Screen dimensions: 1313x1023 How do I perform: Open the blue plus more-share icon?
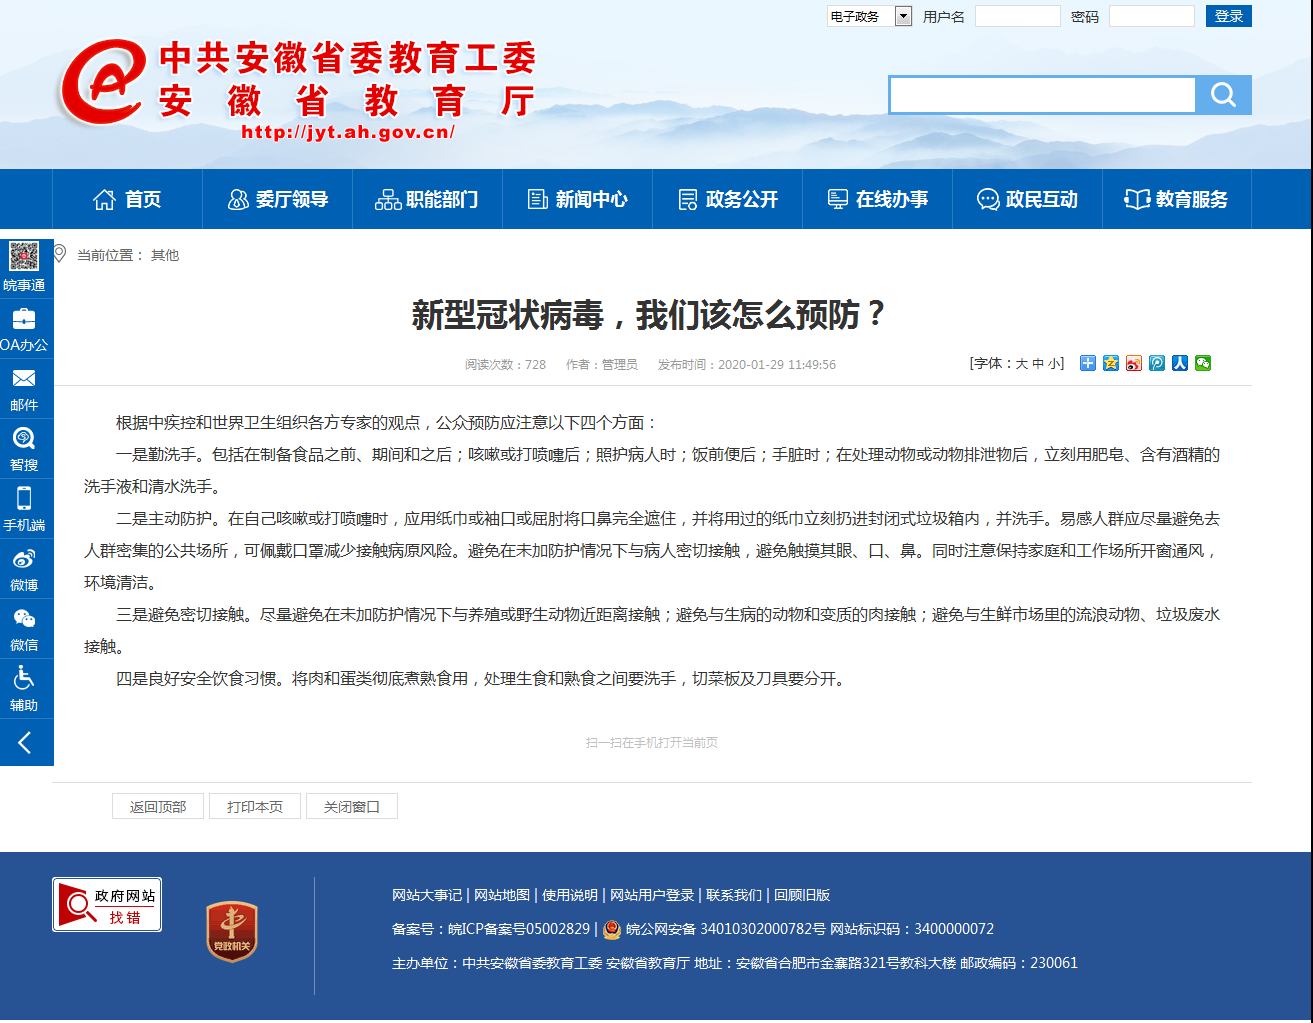[1087, 363]
